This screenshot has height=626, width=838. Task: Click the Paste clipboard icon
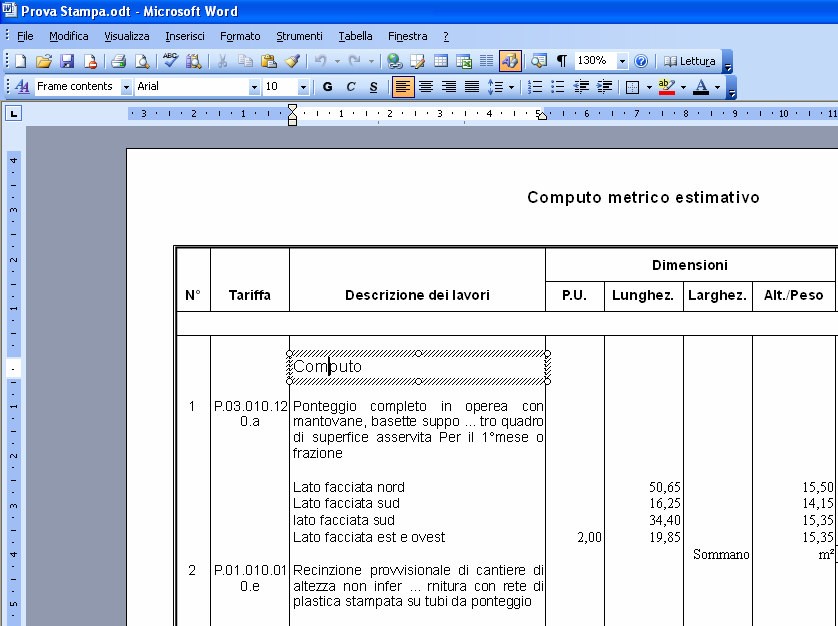[268, 61]
